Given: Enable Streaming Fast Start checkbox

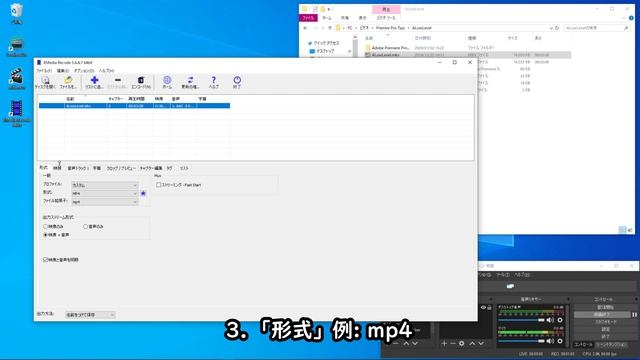Looking at the screenshot, I should click(159, 185).
